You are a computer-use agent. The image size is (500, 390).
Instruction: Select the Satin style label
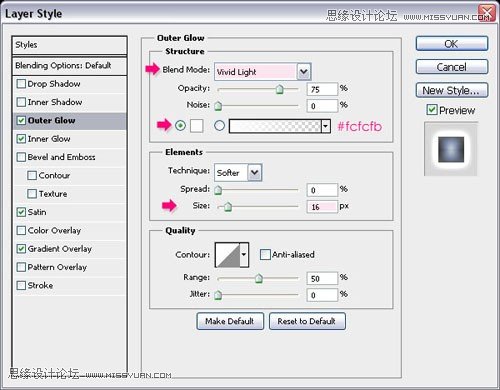pos(37,212)
